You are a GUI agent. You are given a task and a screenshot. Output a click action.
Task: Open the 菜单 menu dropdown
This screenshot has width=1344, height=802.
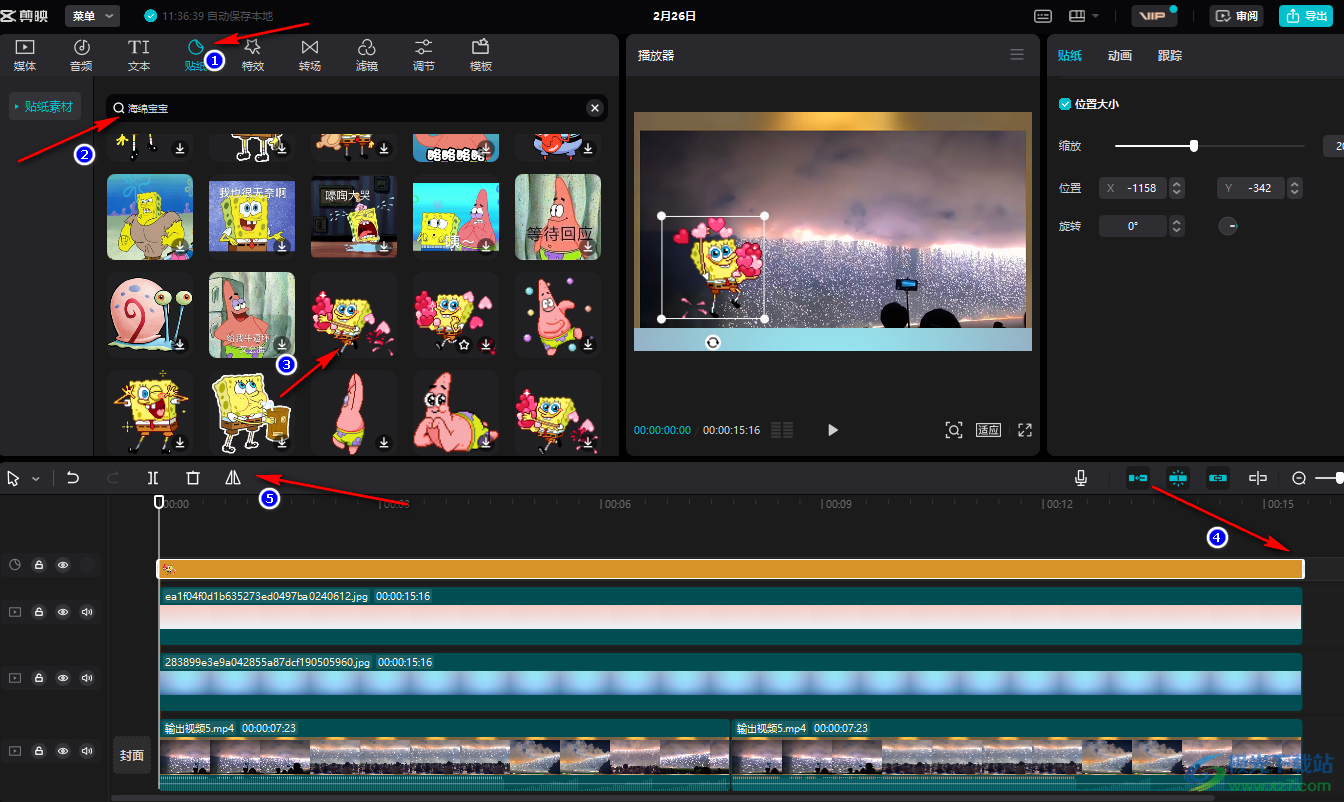click(92, 16)
